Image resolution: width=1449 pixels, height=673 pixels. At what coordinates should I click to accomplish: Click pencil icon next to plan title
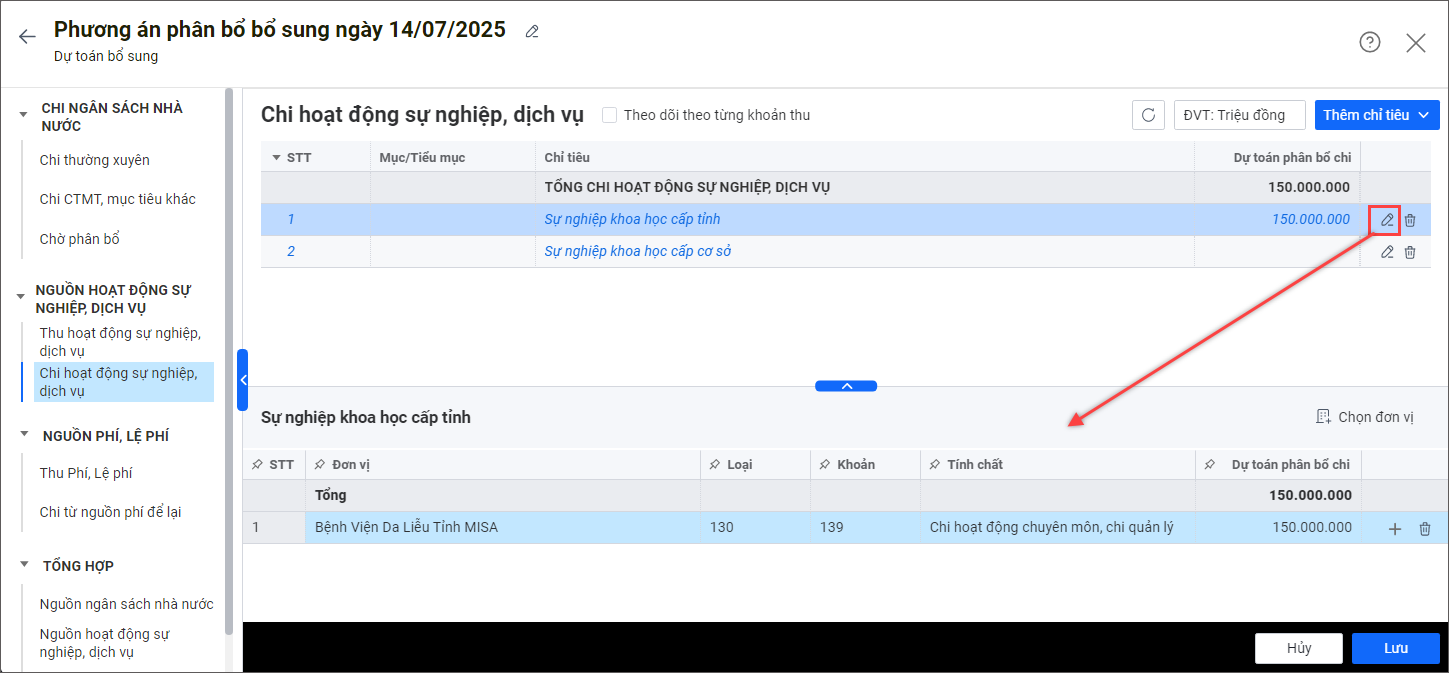[x=532, y=31]
